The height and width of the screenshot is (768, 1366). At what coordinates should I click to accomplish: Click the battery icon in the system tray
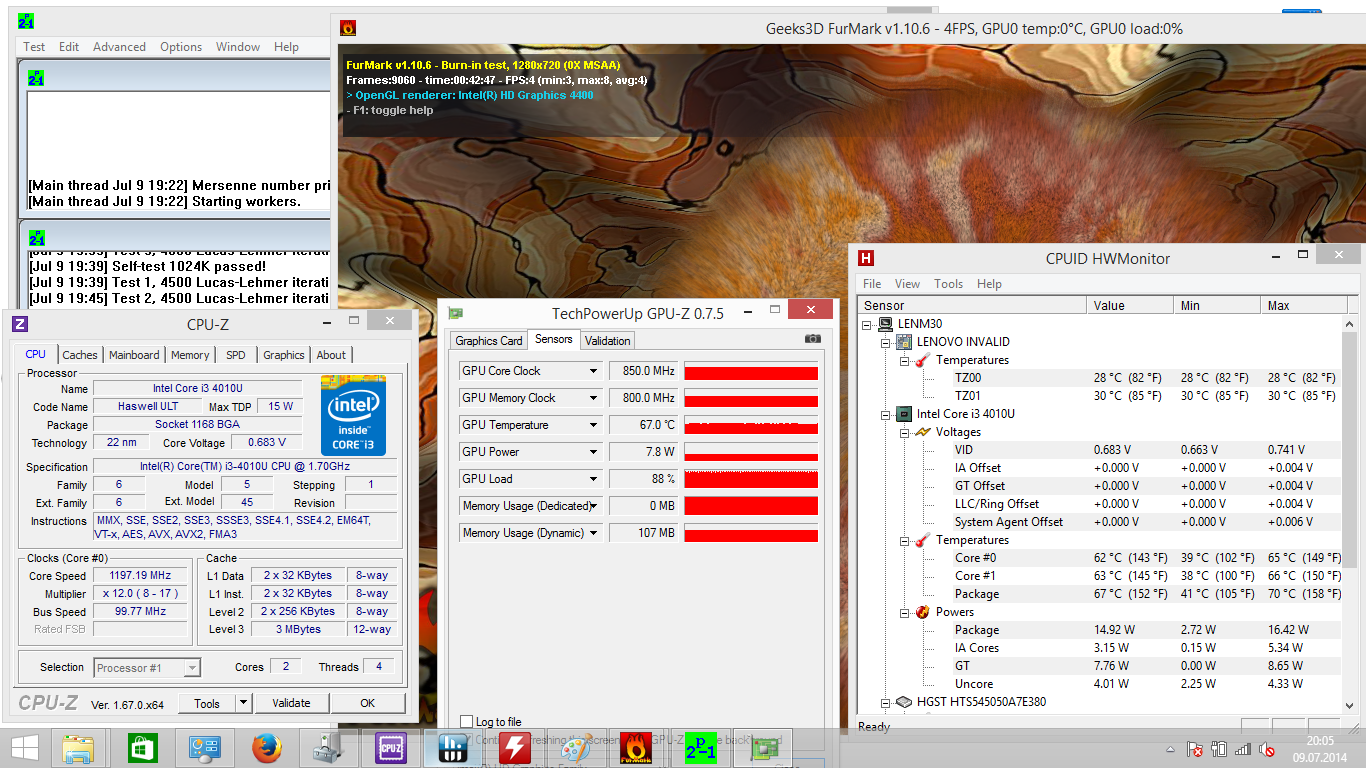[1219, 749]
